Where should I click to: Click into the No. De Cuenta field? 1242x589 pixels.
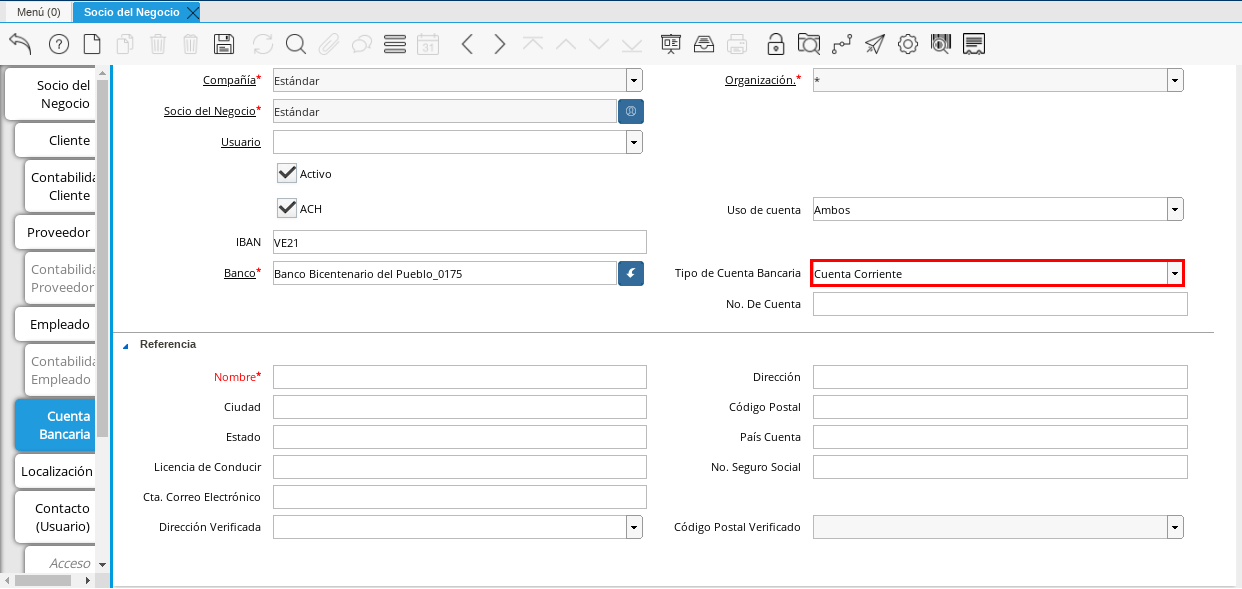pos(999,304)
